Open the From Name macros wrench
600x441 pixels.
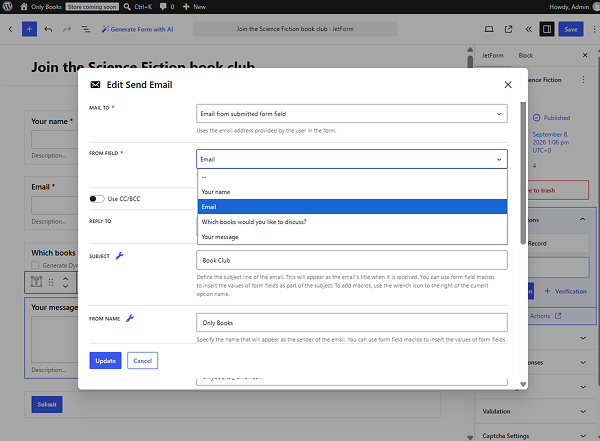pos(130,318)
